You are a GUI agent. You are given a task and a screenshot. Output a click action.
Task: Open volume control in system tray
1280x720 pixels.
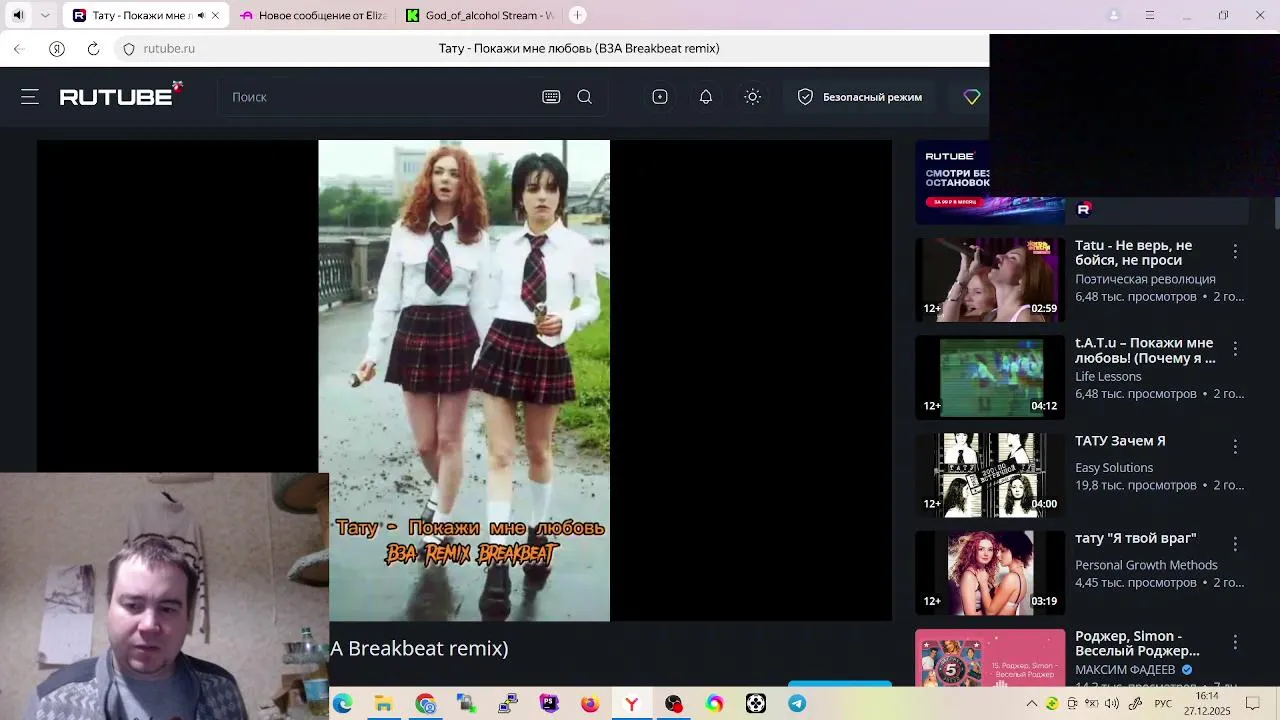point(1112,704)
